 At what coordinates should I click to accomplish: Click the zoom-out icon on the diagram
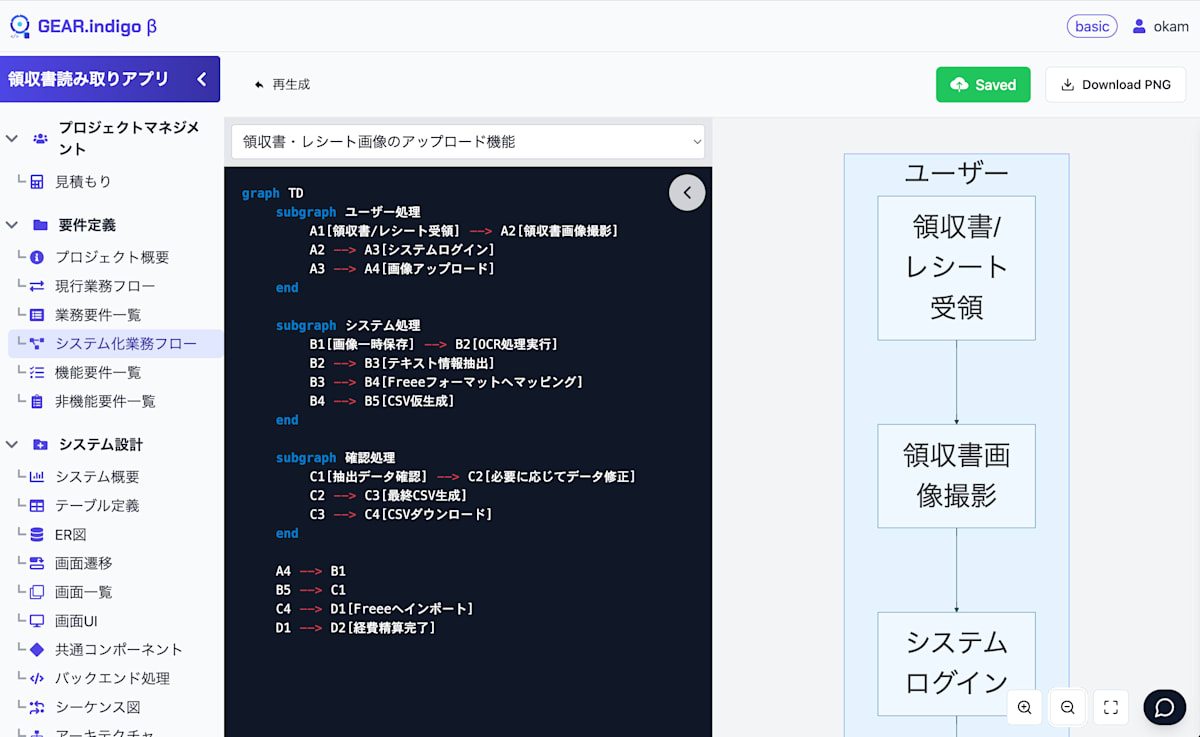point(1067,707)
